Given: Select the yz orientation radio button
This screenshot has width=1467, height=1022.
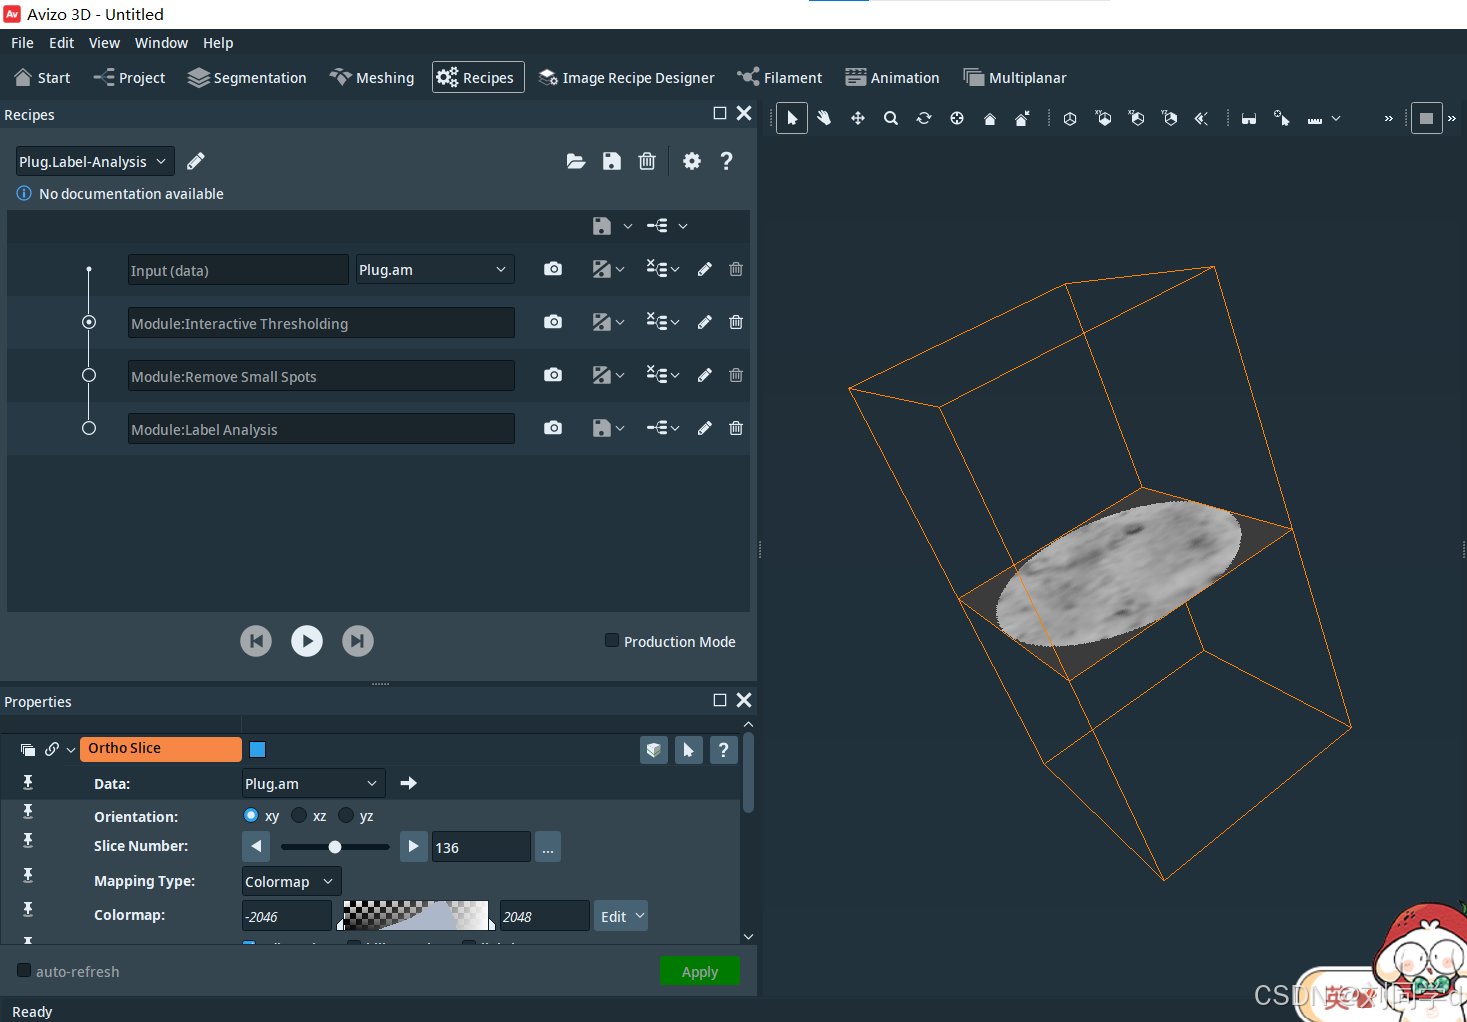Looking at the screenshot, I should (x=346, y=815).
